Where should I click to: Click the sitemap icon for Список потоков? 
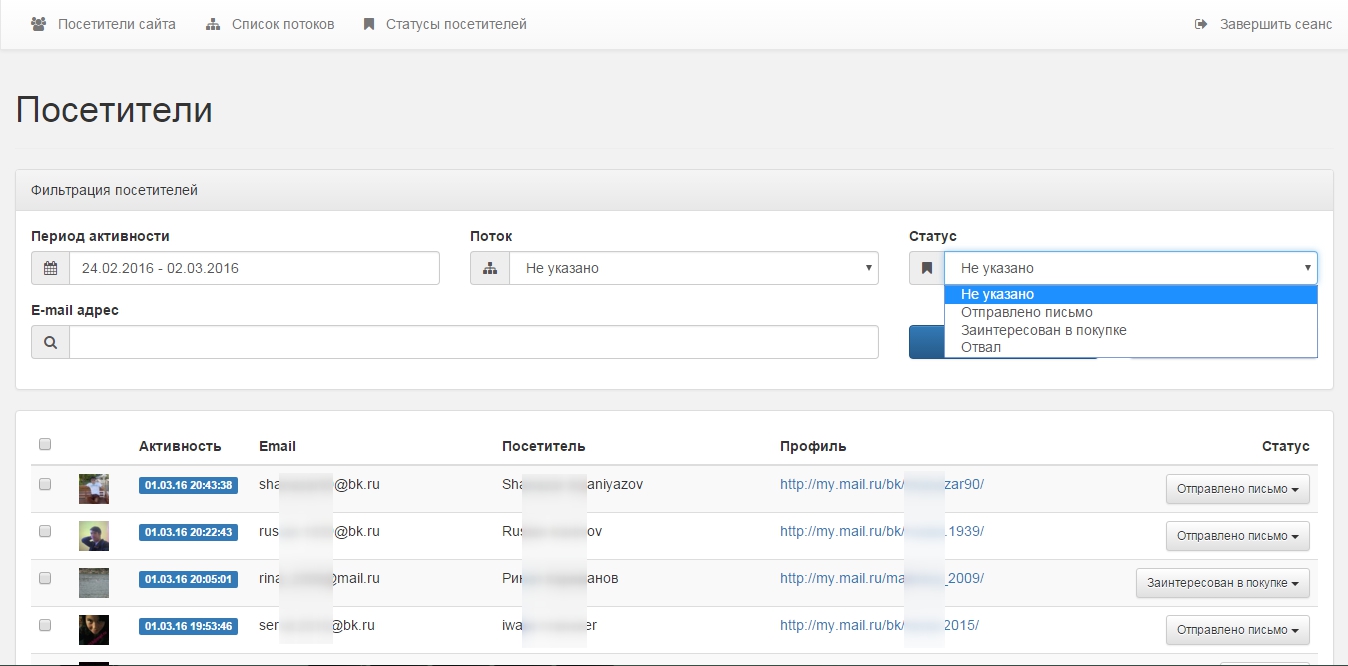click(213, 24)
